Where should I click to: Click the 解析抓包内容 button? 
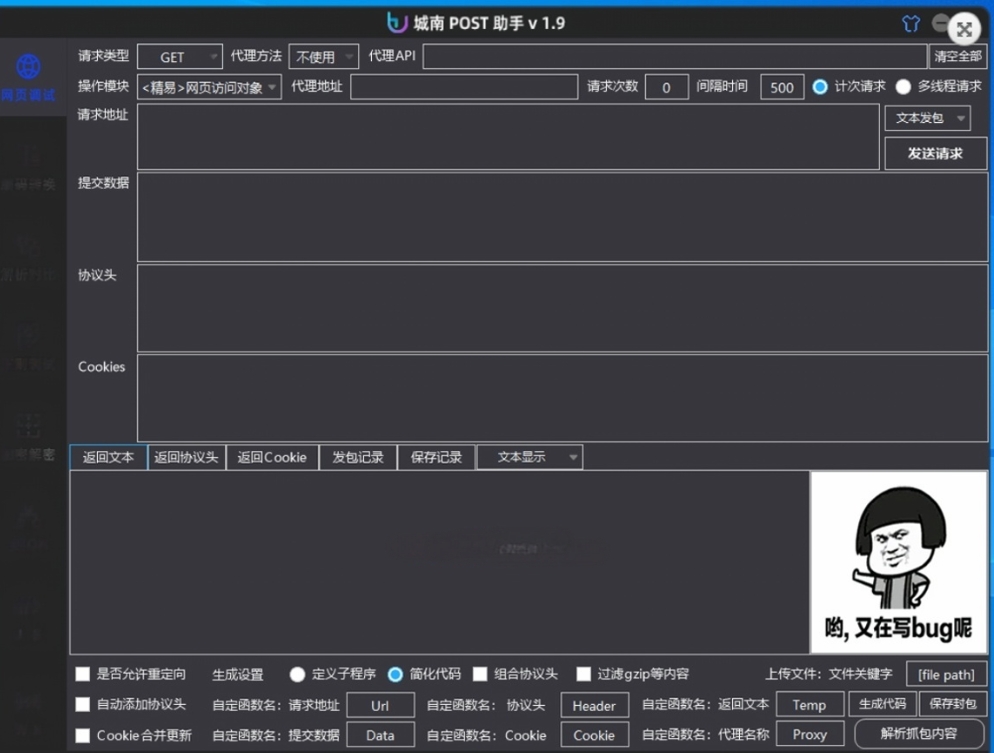click(918, 733)
